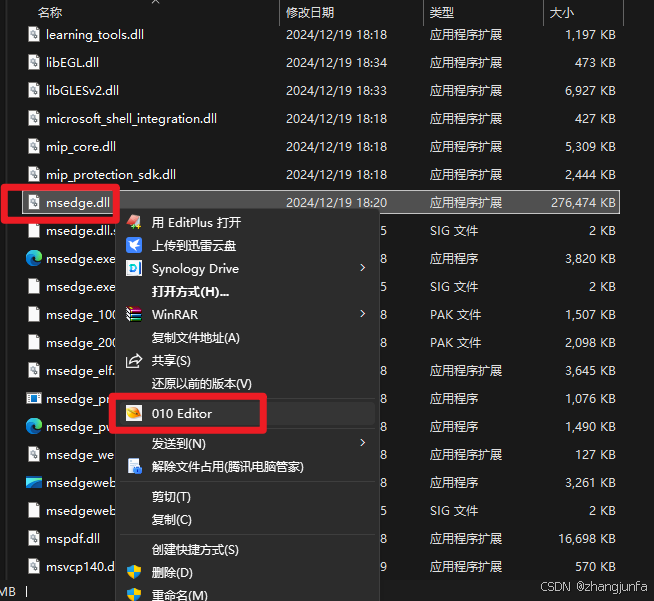654x601 pixels.
Task: Select the msedge_elf file
Action: coord(80,371)
